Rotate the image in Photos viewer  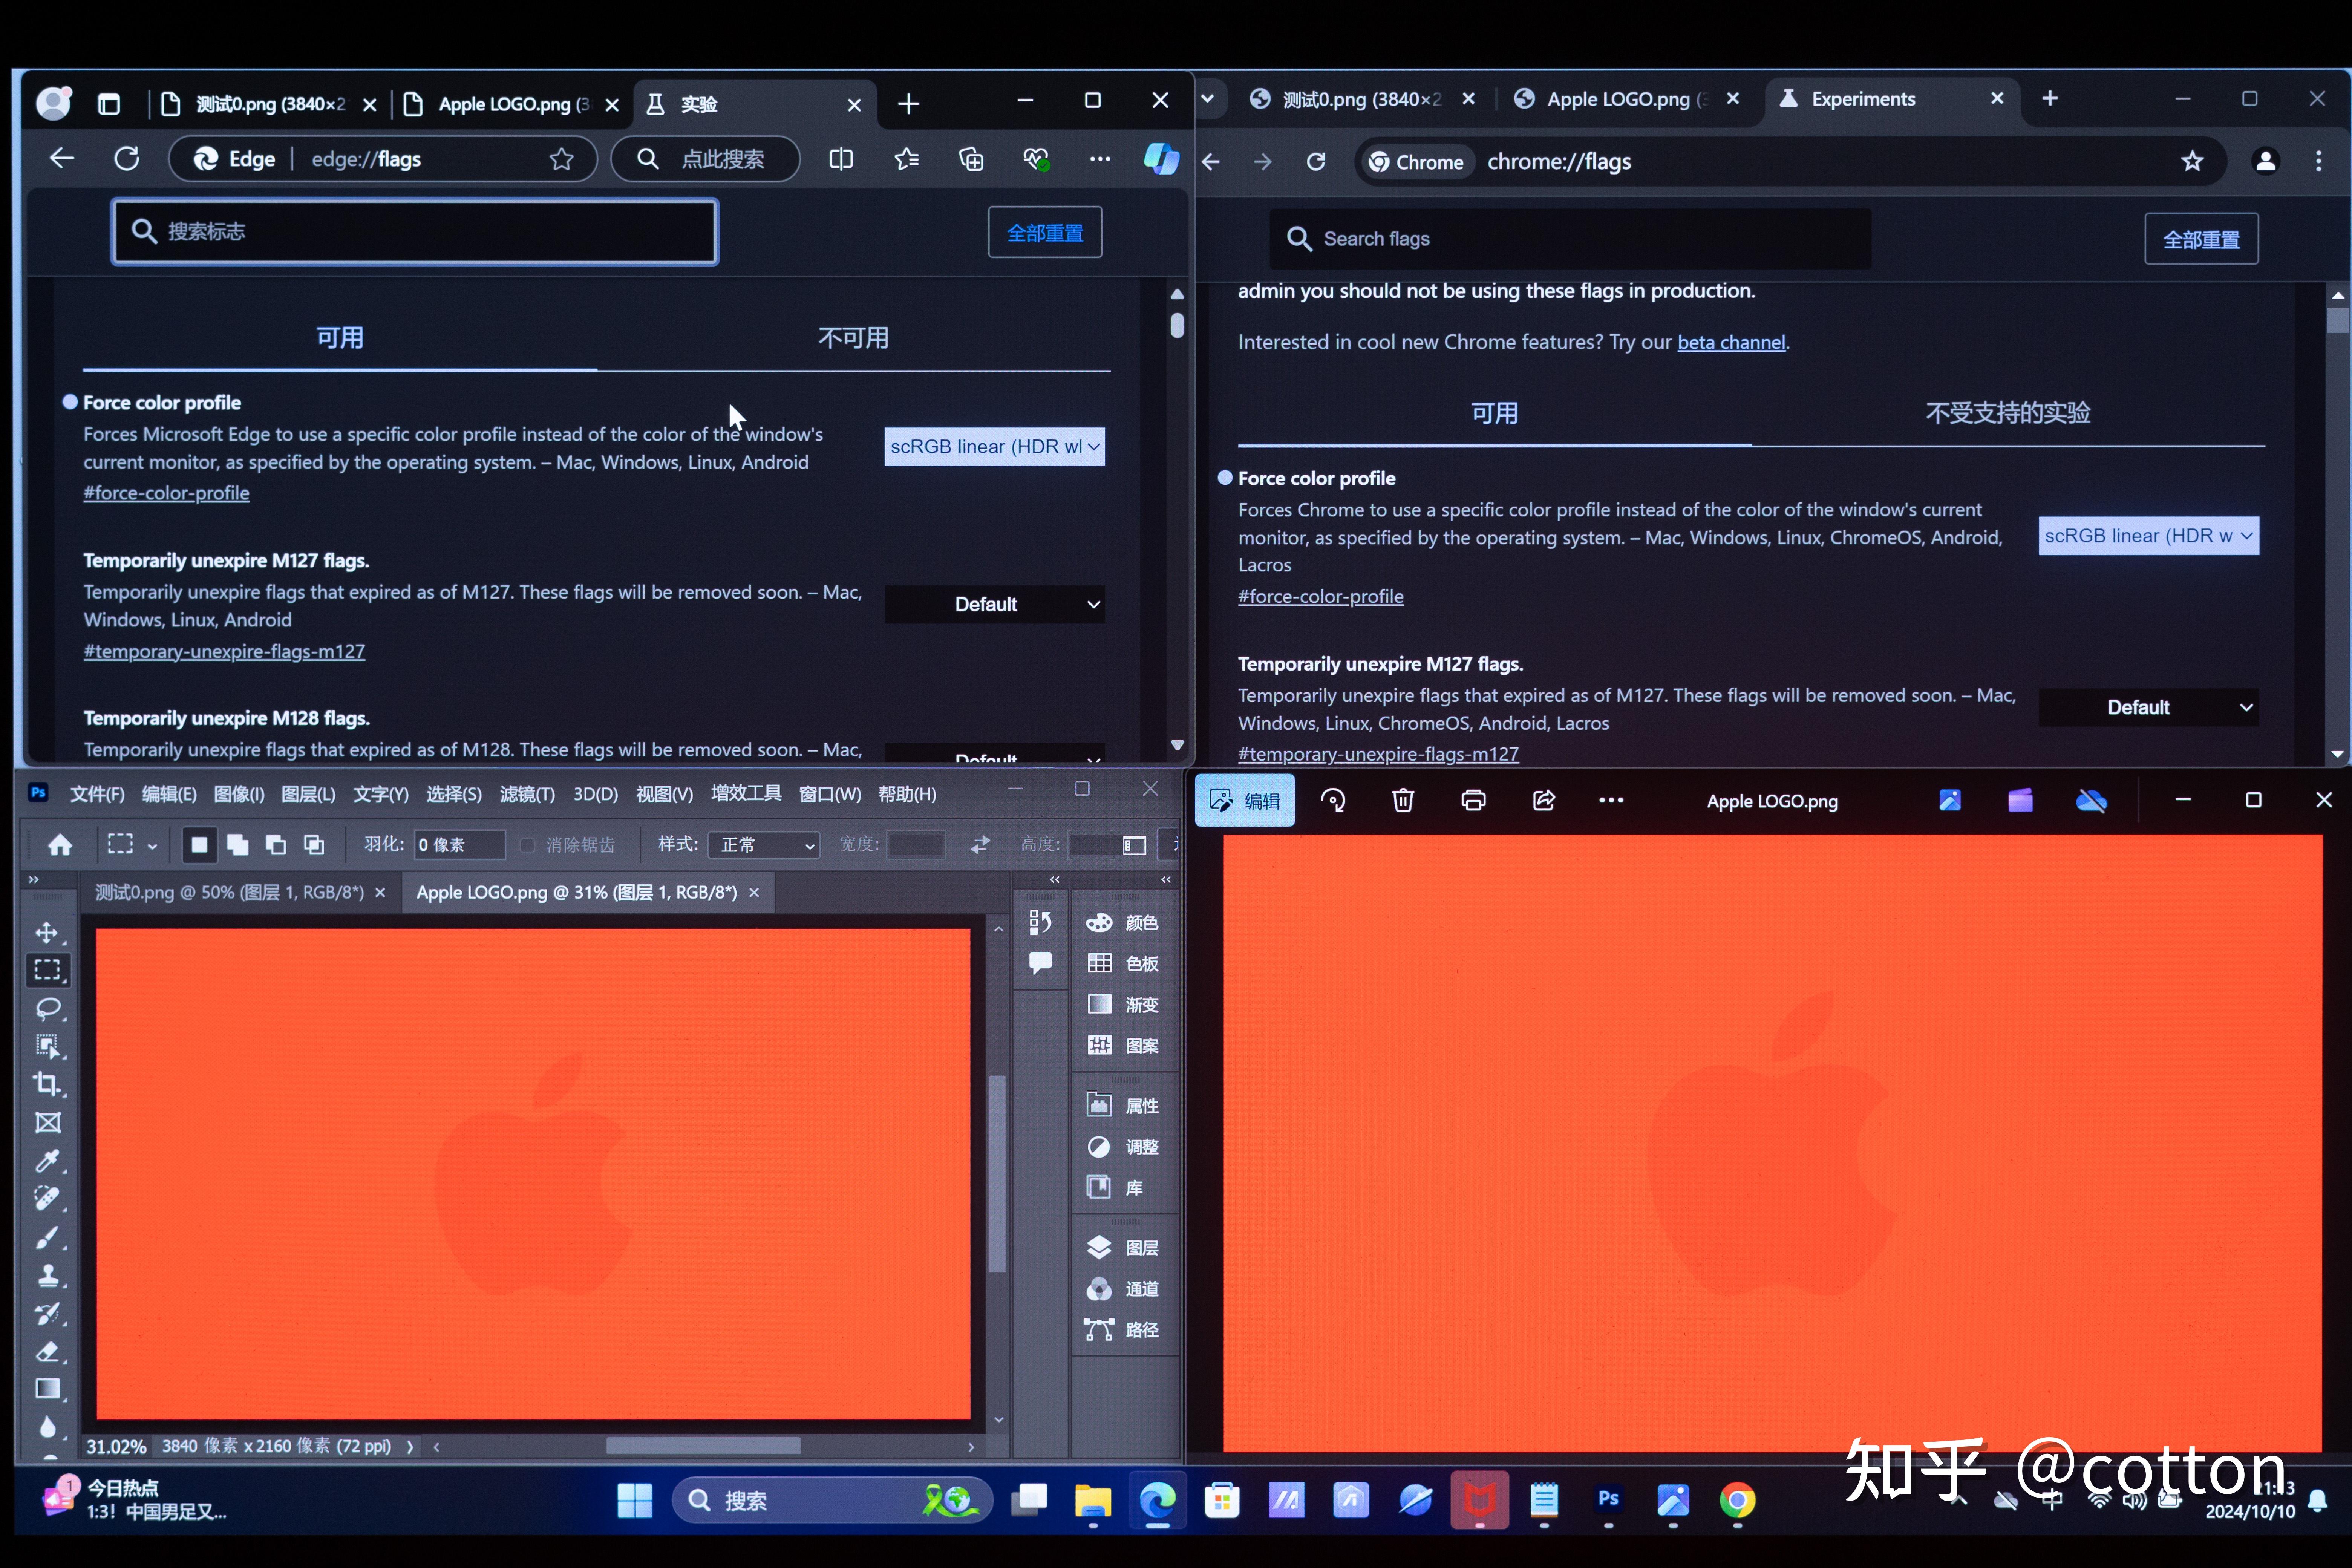1333,800
